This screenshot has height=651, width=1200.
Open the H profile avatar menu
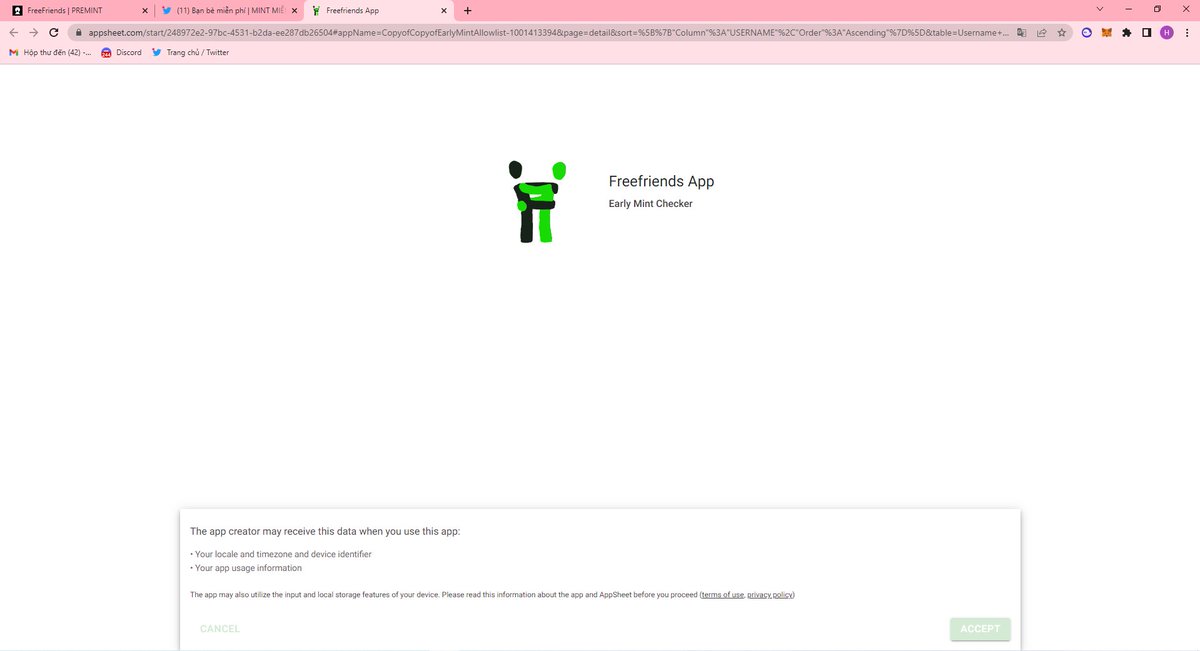[1166, 32]
